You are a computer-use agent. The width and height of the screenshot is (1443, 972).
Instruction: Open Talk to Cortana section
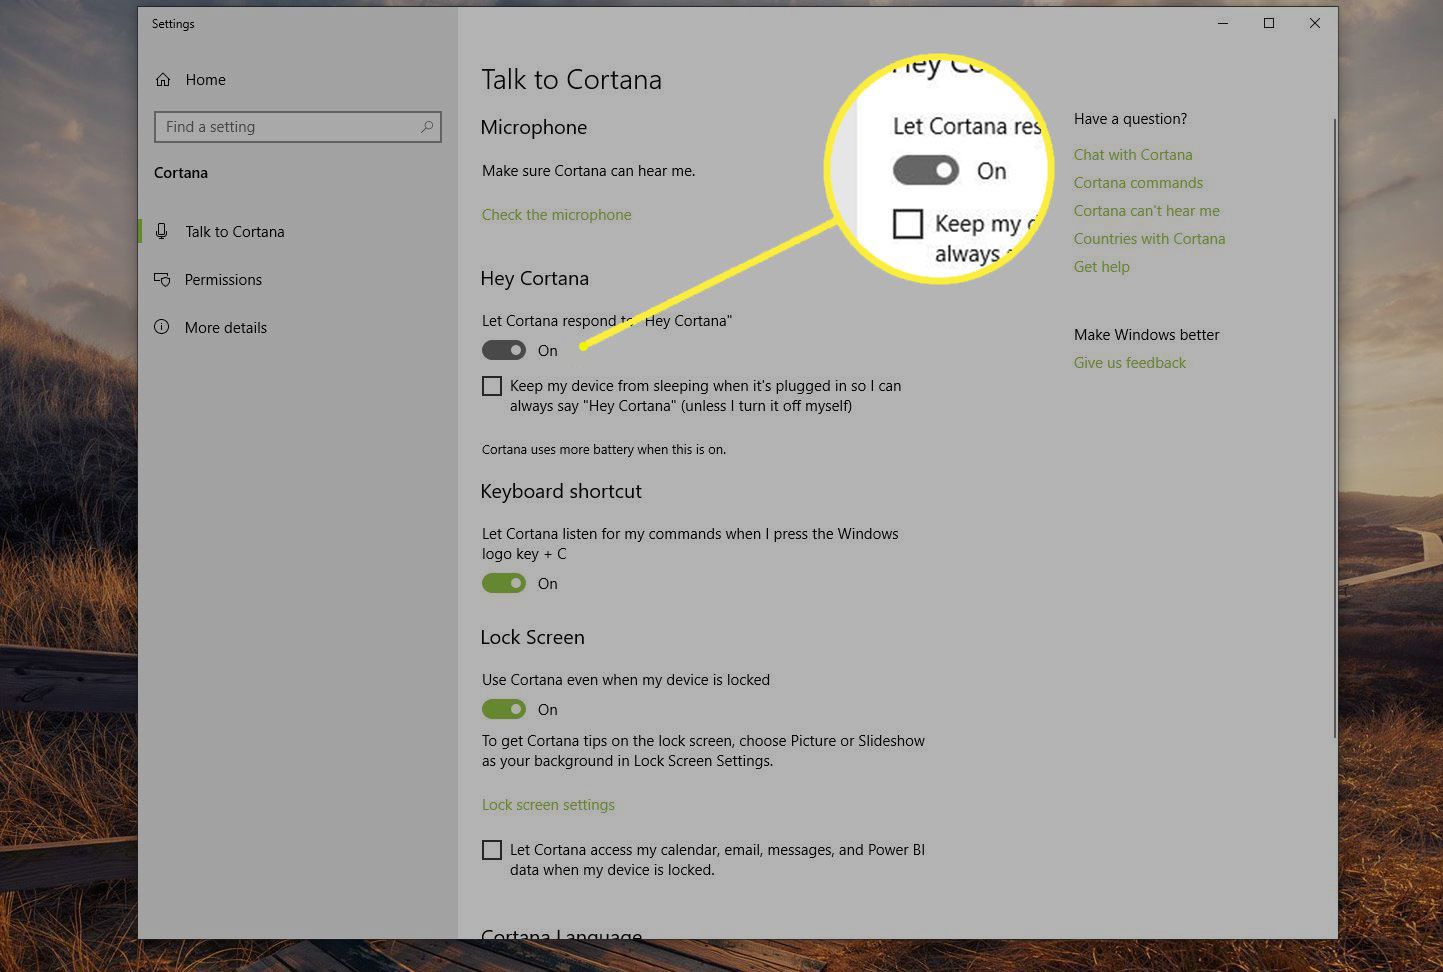298,231
